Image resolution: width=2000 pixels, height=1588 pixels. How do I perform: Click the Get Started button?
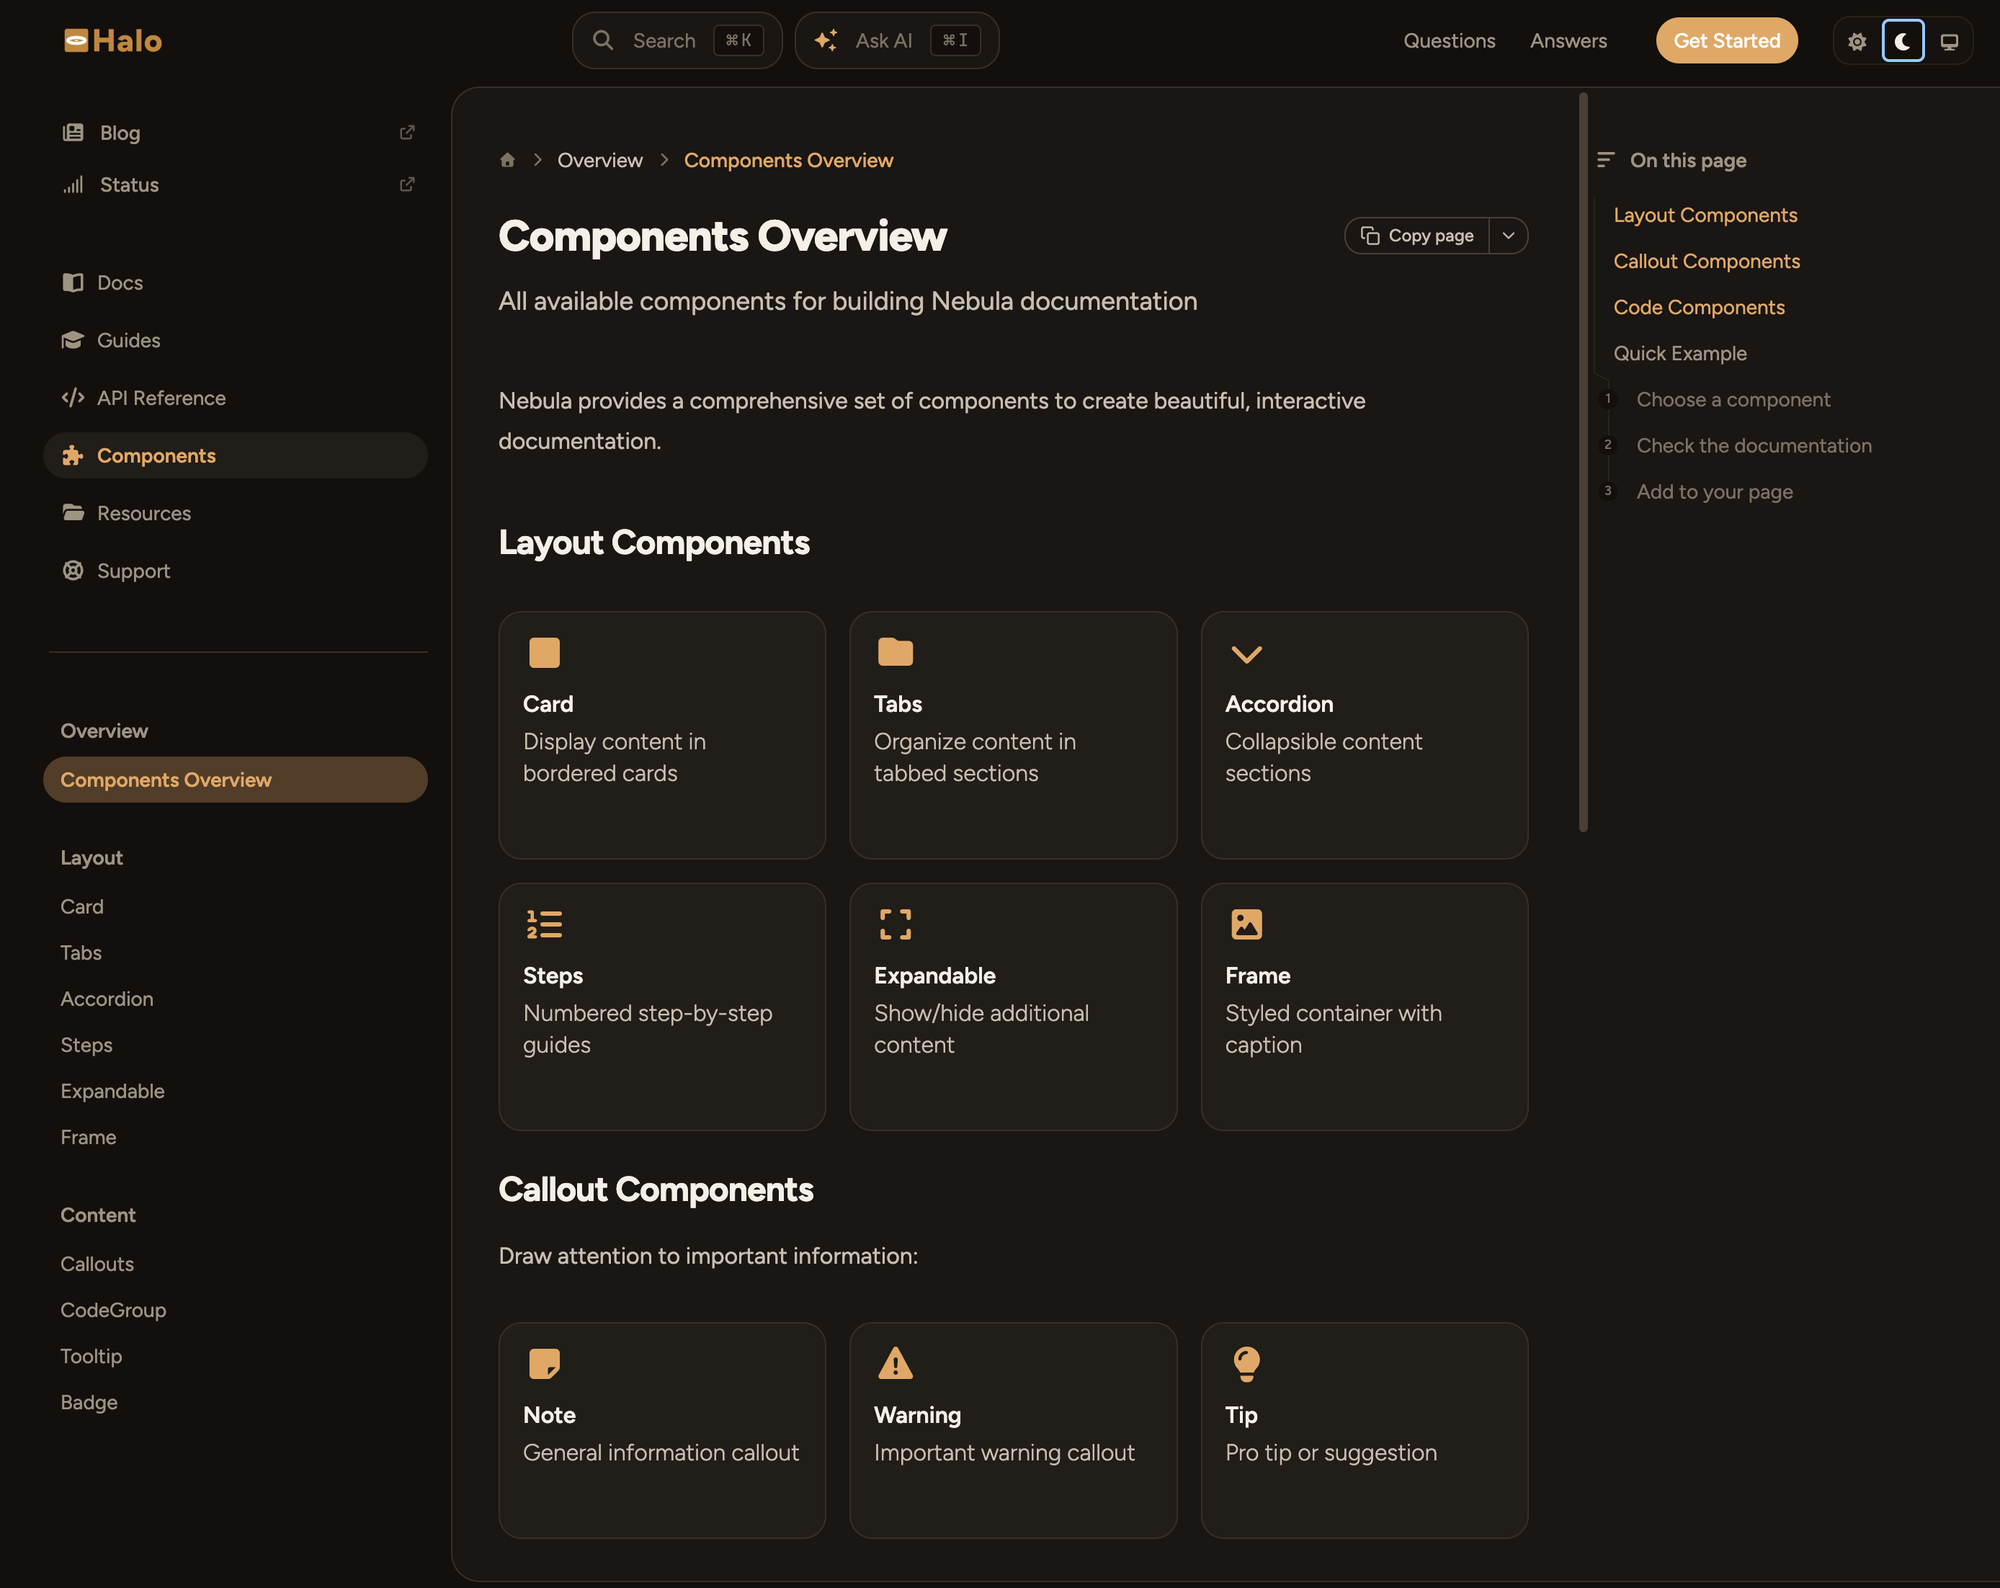coord(1727,41)
